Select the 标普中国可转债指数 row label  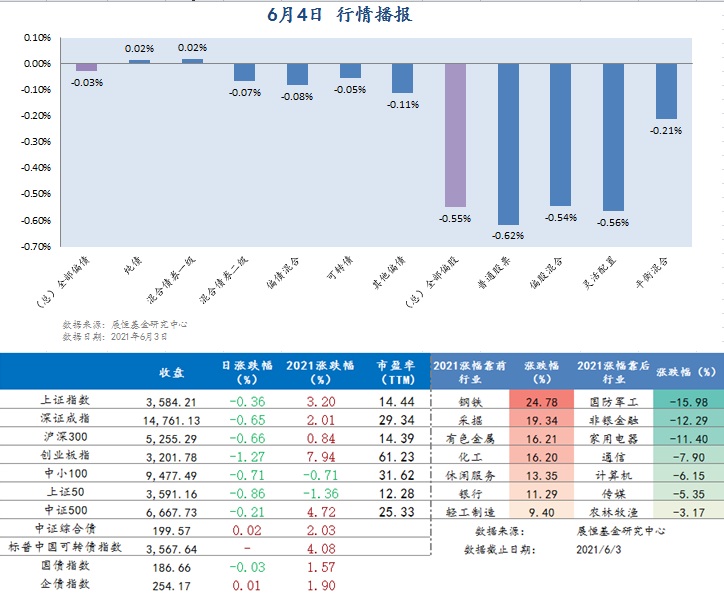(x=65, y=547)
